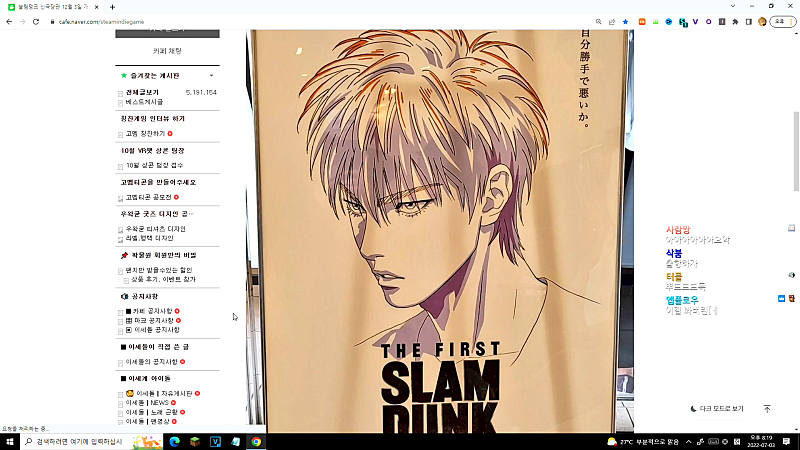Open the blue circular arrow extension

(x=669, y=22)
